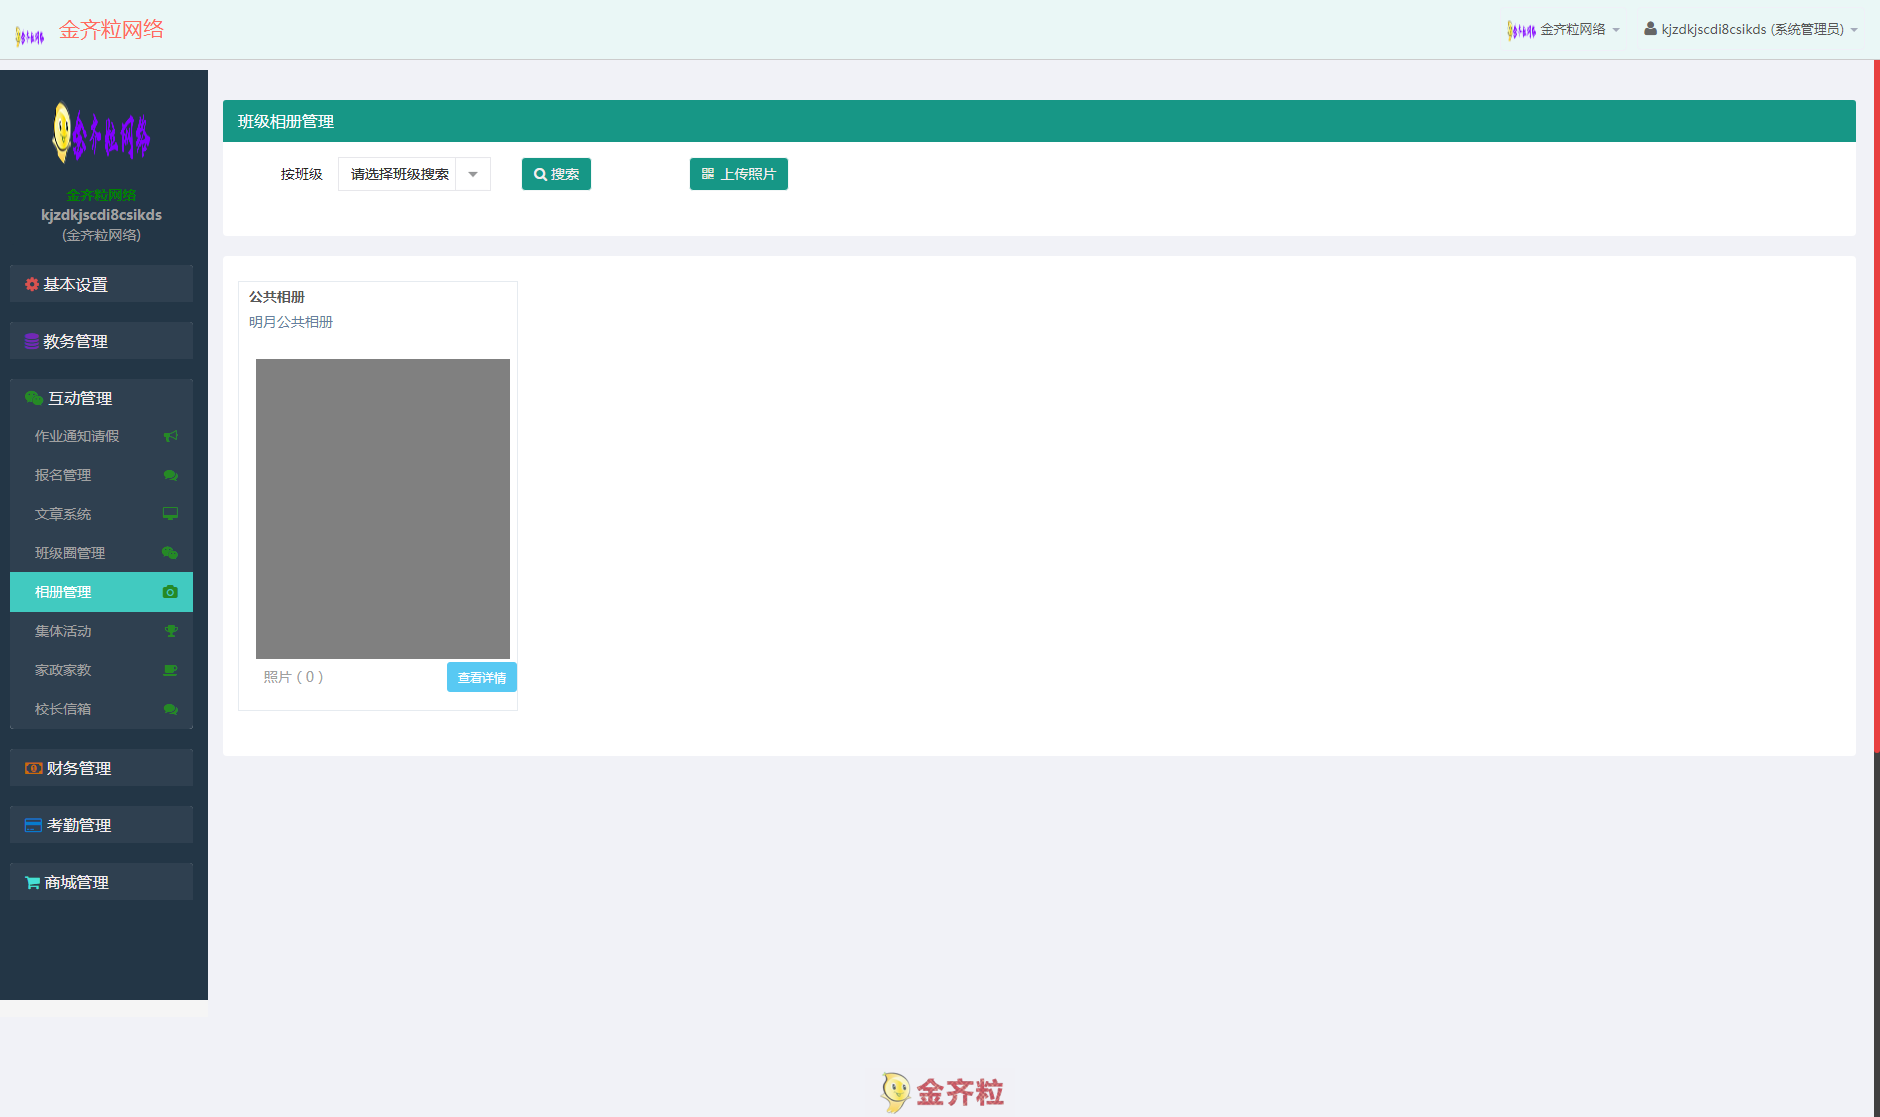The height and width of the screenshot is (1117, 1880).
Task: Open the kjzdkjscdi8csikds (系统管理员) user menu
Action: (x=1751, y=29)
